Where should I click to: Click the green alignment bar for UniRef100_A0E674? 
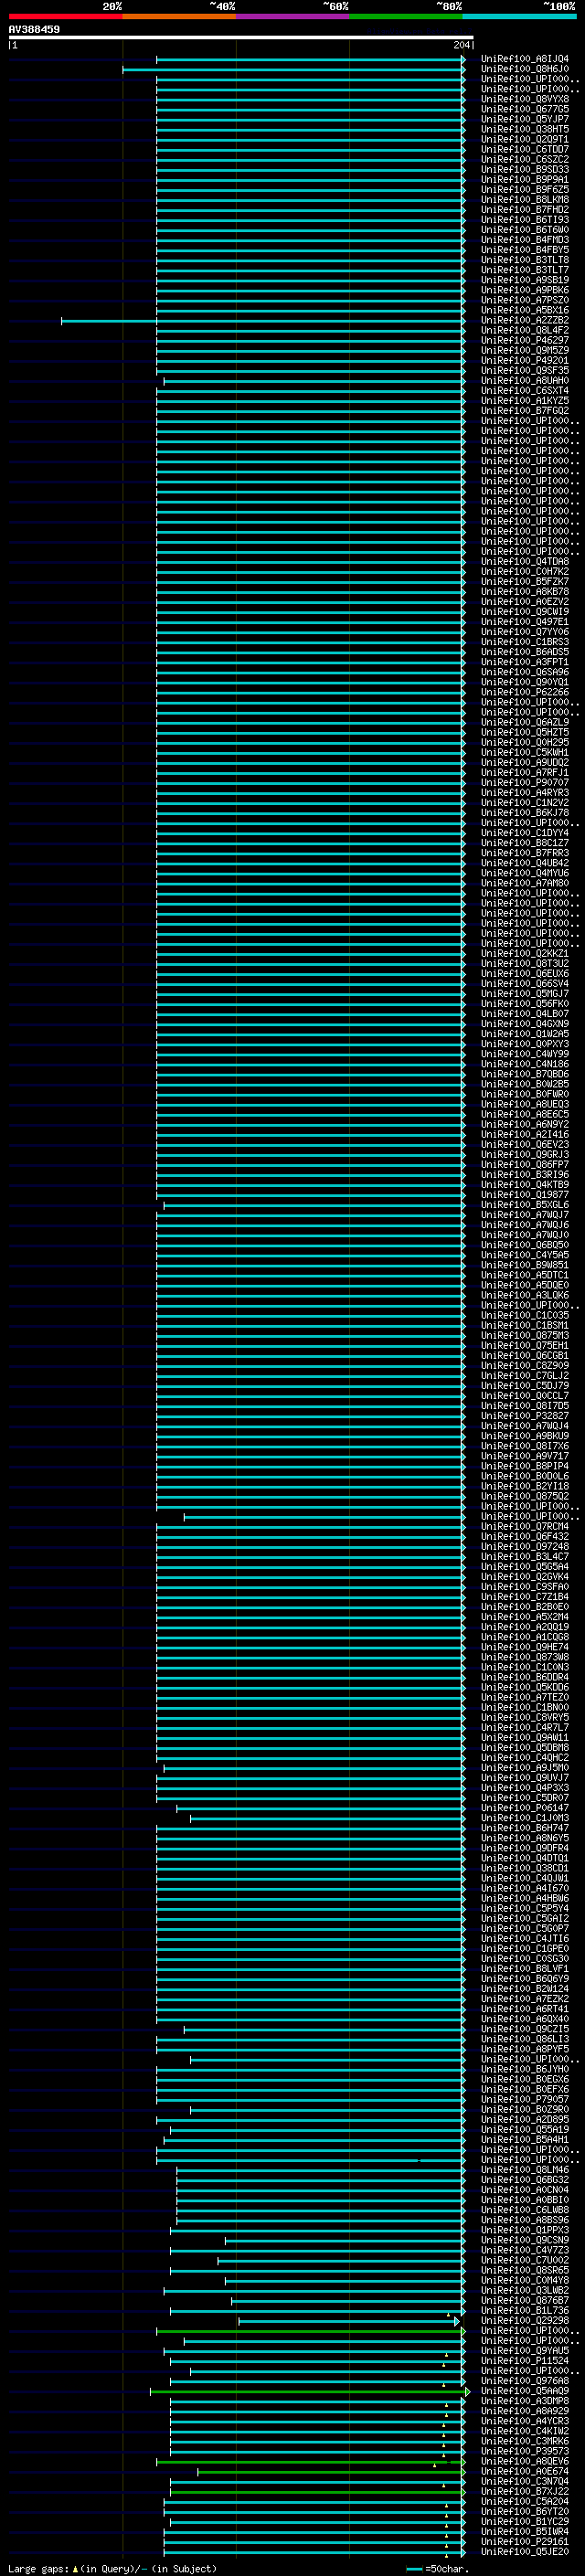pos(331,2472)
